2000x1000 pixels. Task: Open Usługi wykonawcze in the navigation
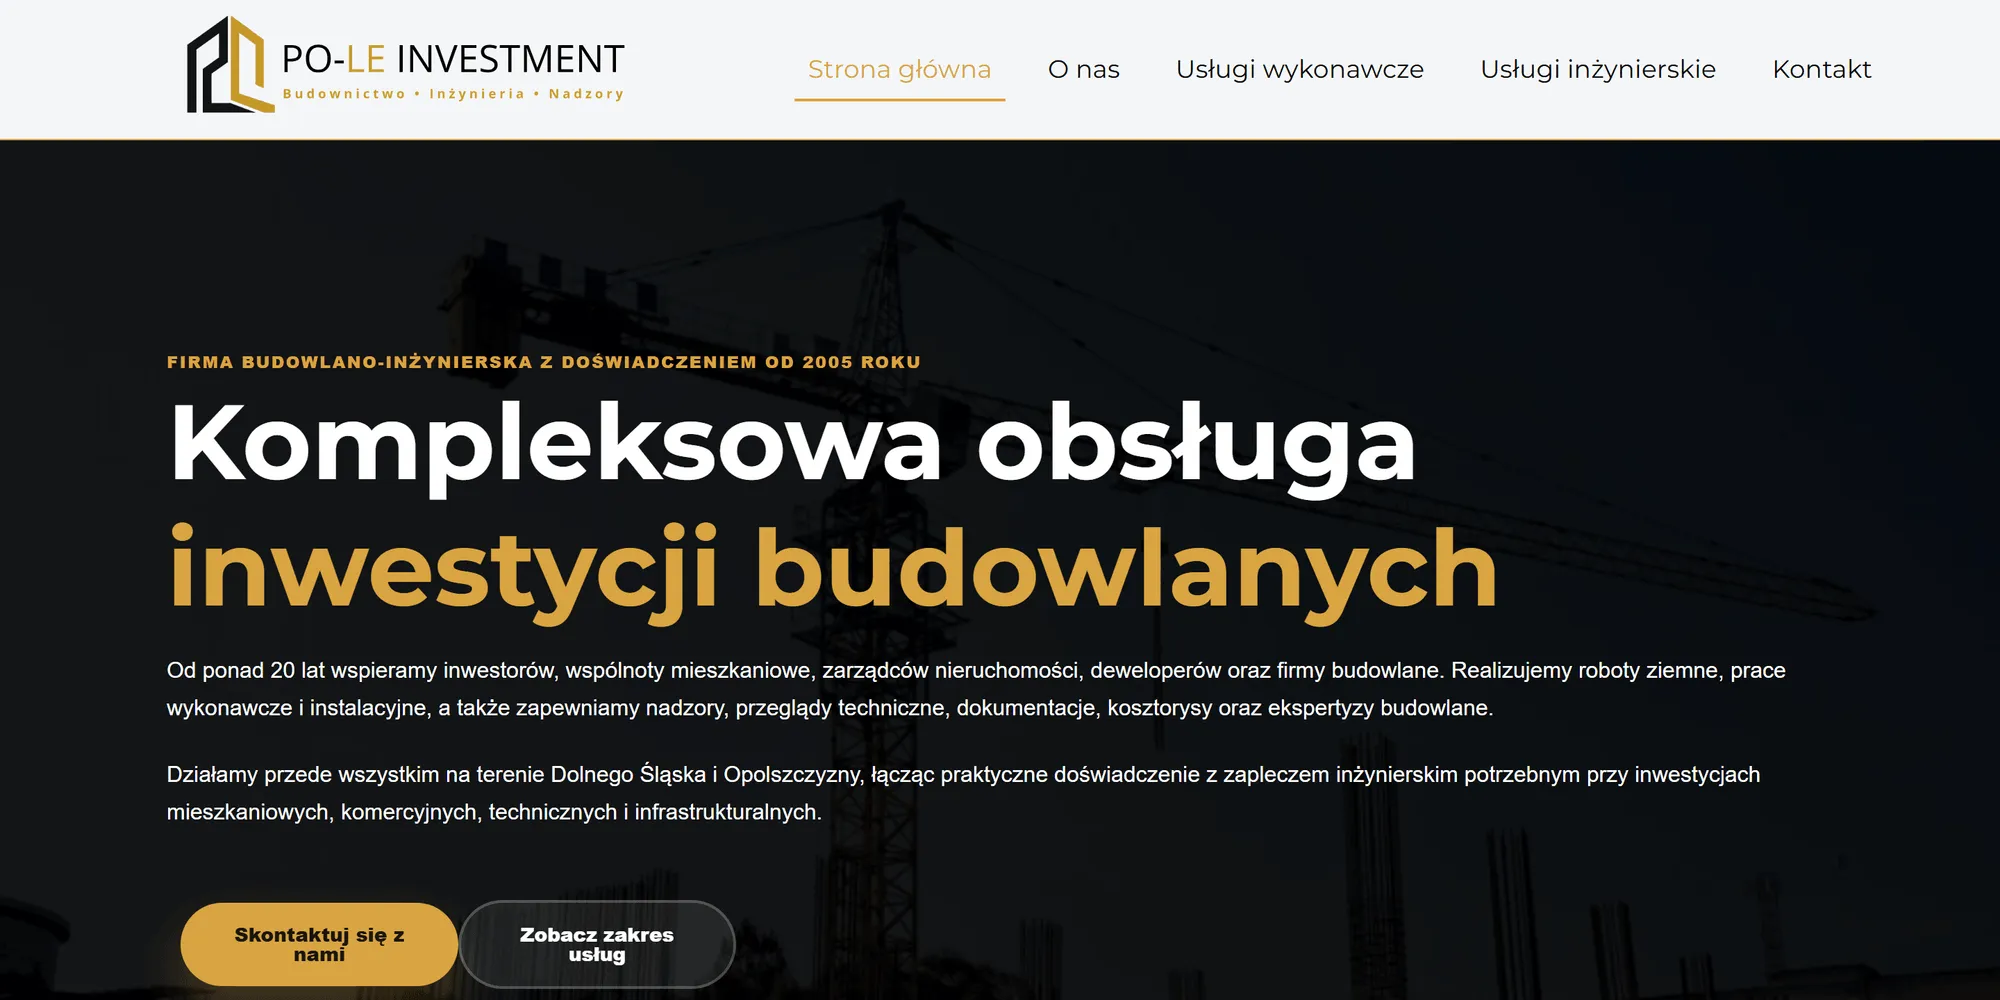pos(1299,69)
